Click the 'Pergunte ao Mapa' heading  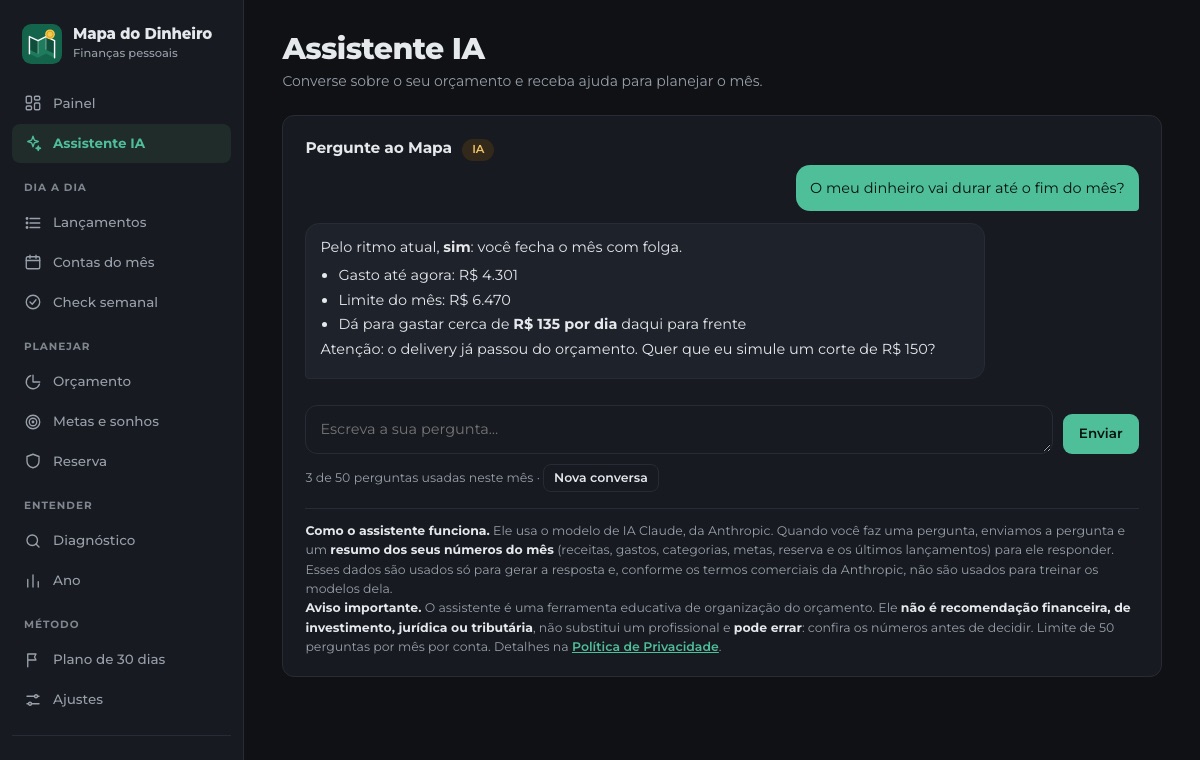378,148
